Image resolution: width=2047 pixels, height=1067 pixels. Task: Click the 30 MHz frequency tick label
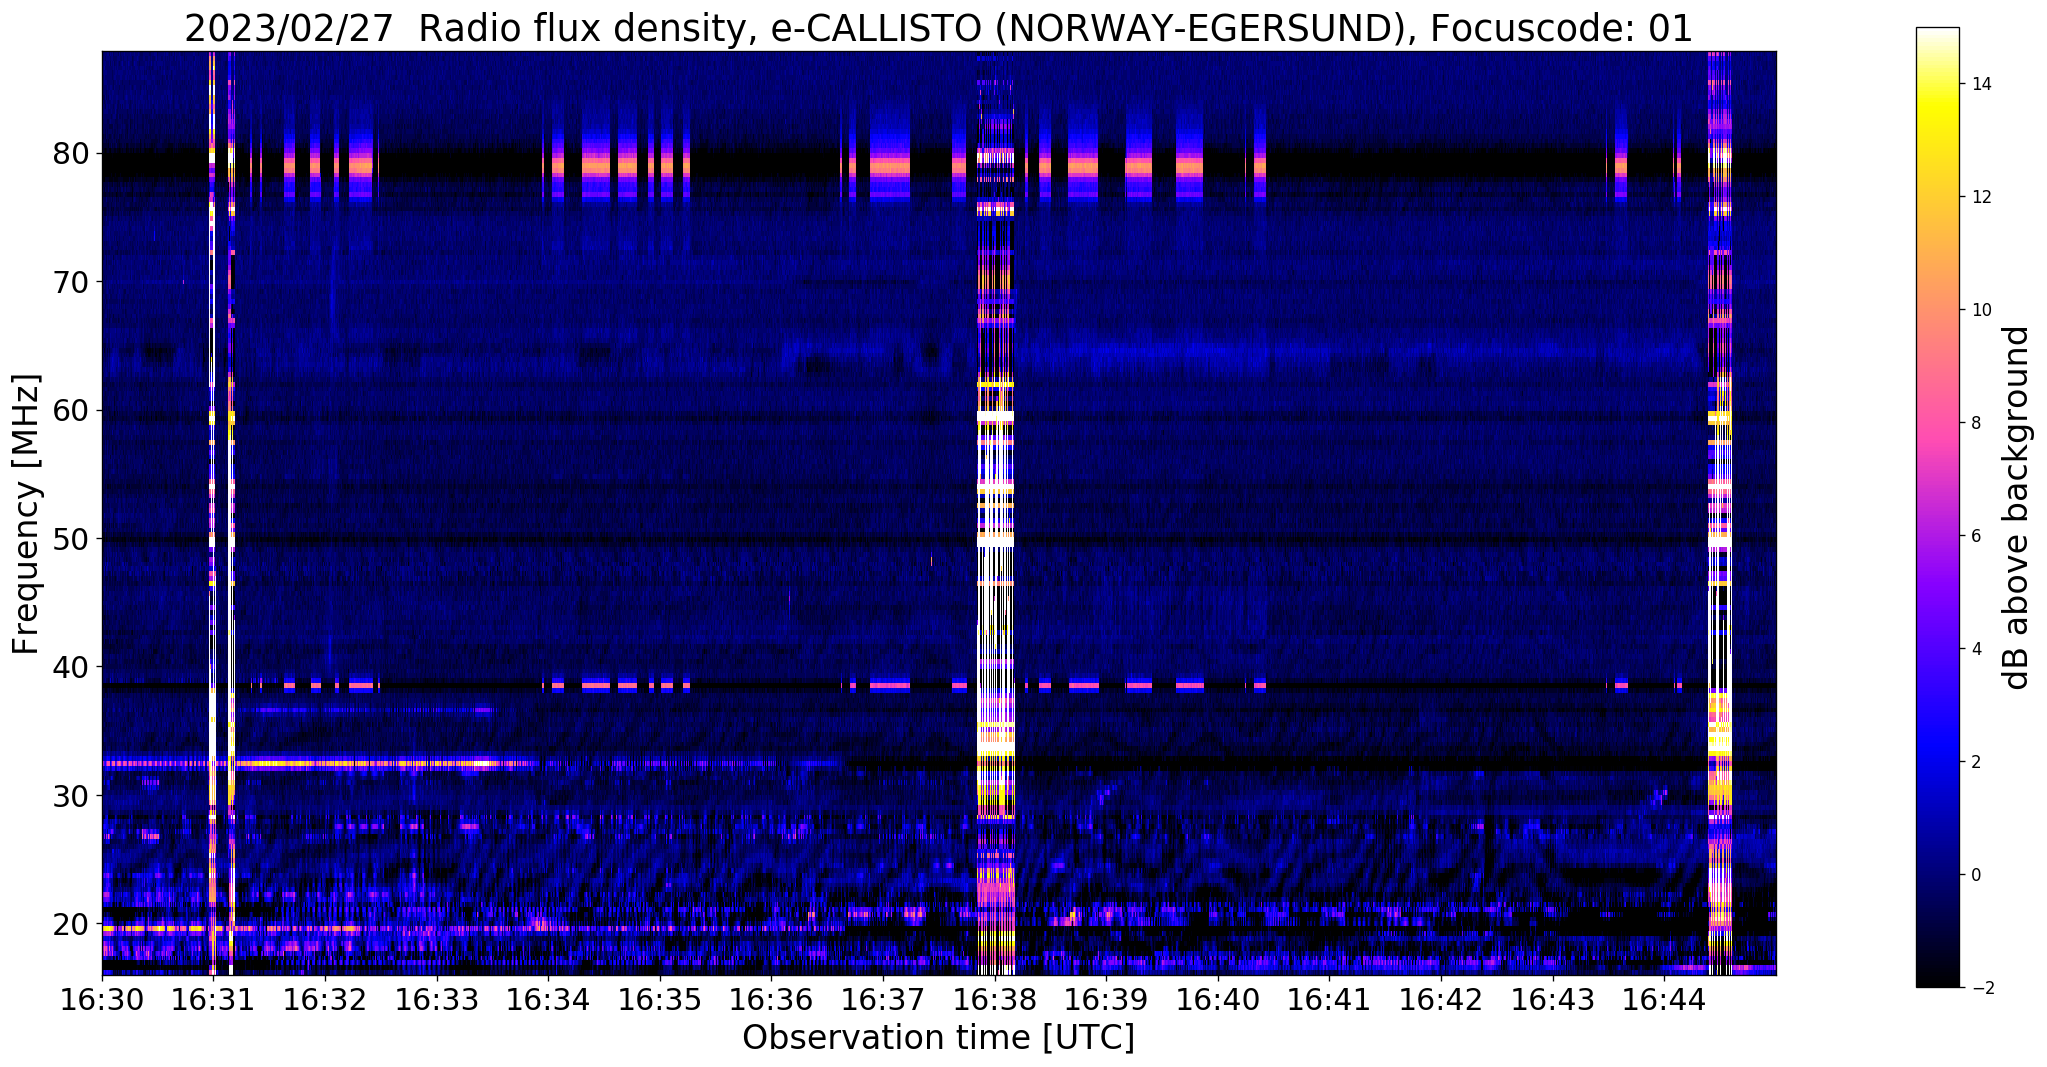[x=70, y=795]
